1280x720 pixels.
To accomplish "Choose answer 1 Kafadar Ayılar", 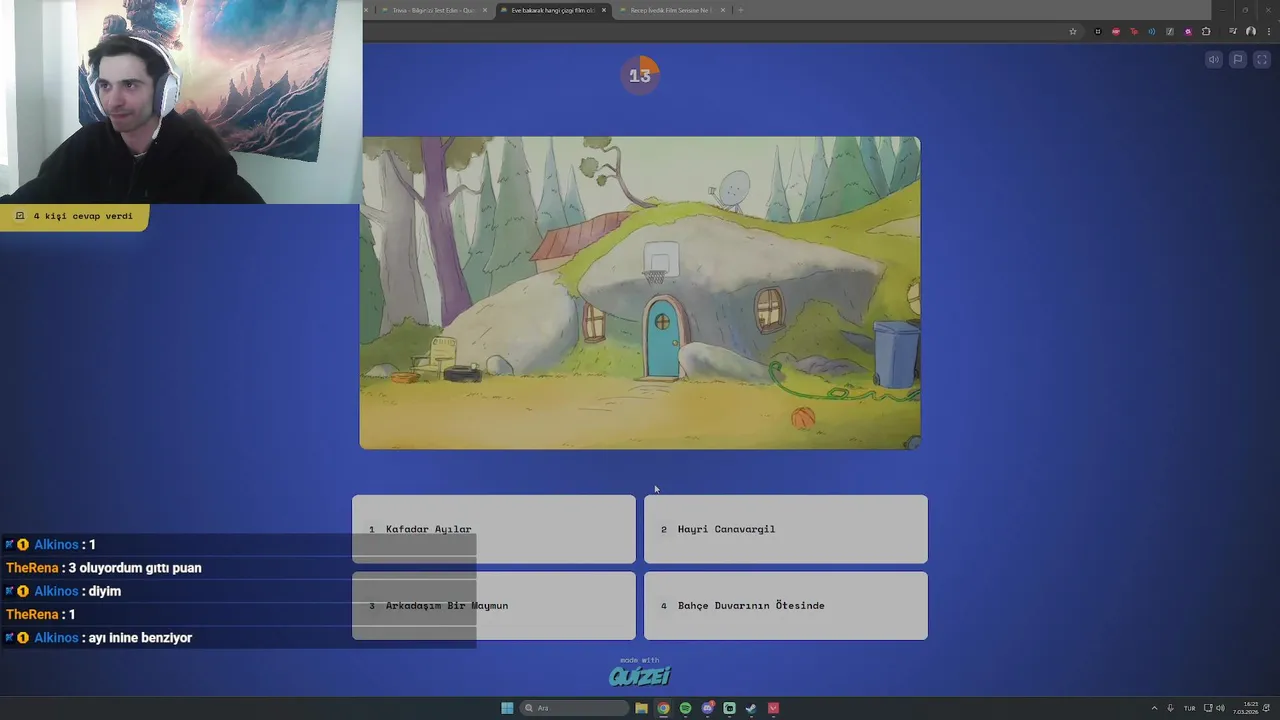I will point(494,529).
